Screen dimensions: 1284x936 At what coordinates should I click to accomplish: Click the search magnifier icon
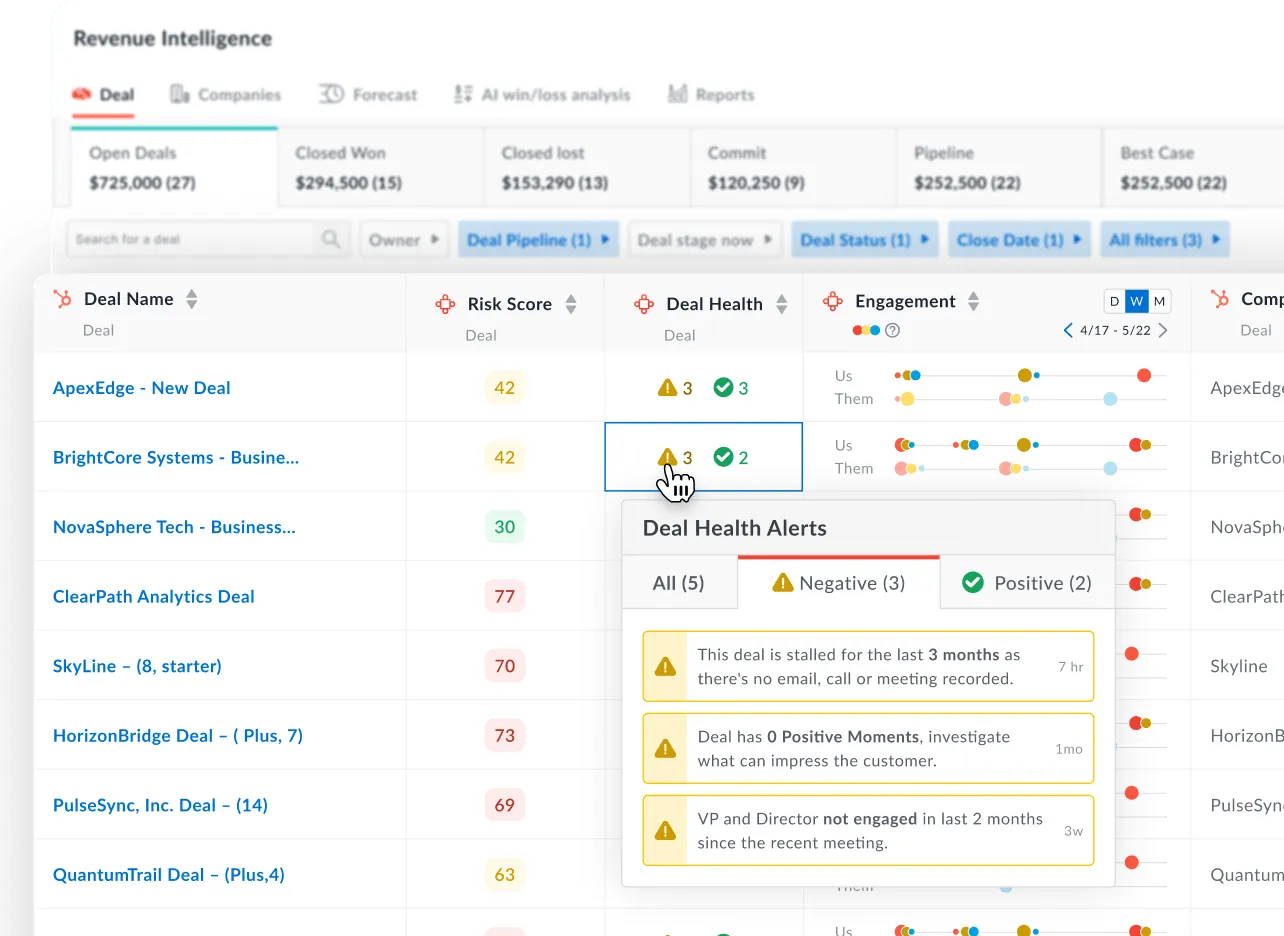[x=330, y=240]
